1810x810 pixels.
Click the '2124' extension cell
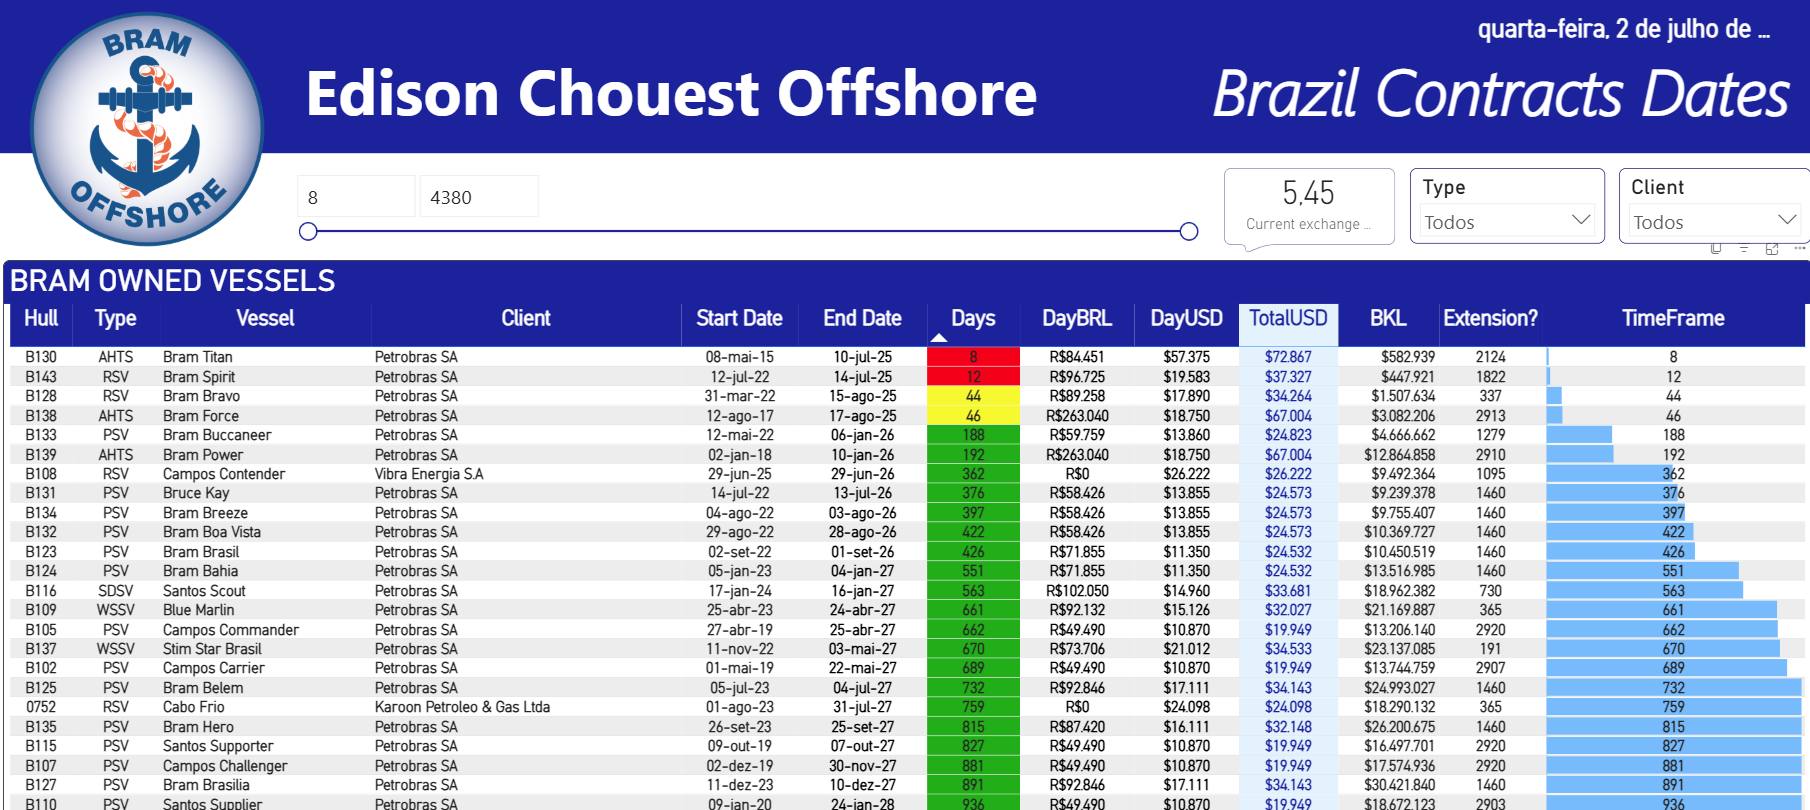click(x=1490, y=357)
